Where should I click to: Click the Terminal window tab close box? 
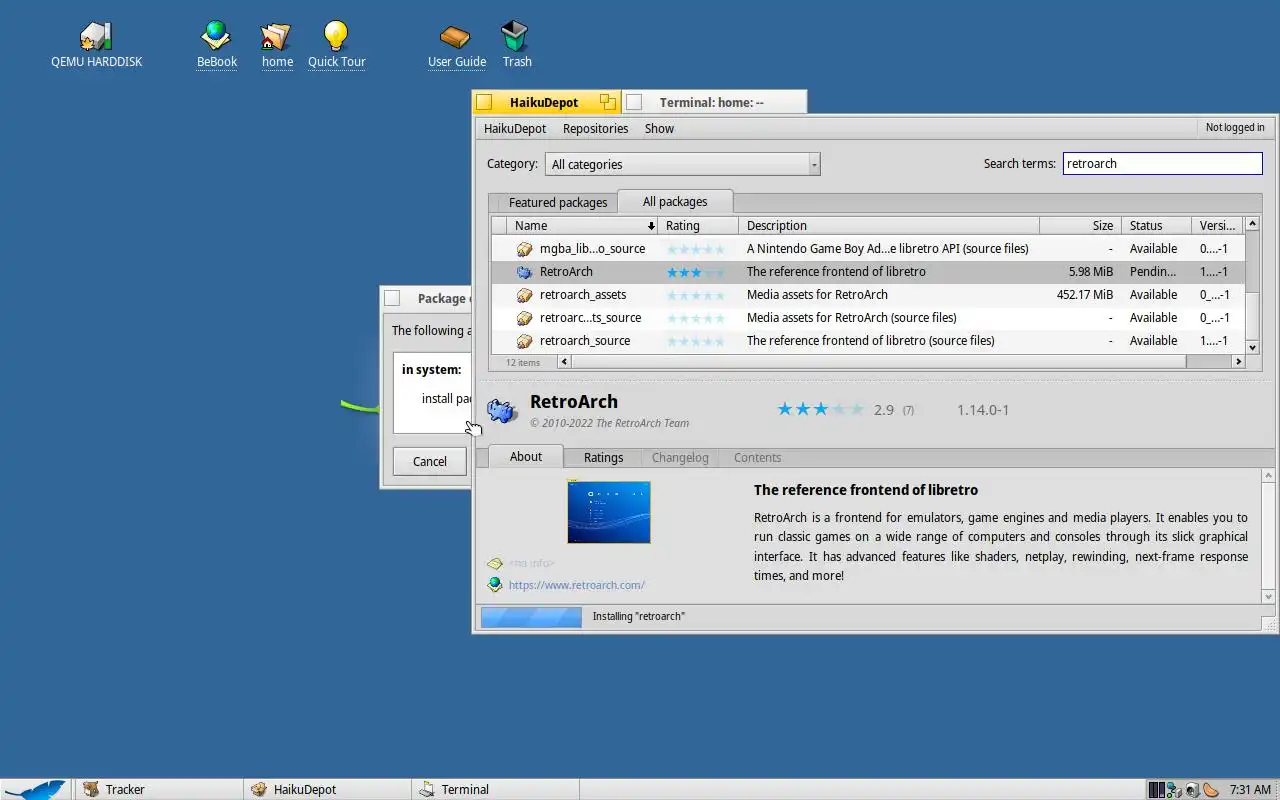(633, 102)
